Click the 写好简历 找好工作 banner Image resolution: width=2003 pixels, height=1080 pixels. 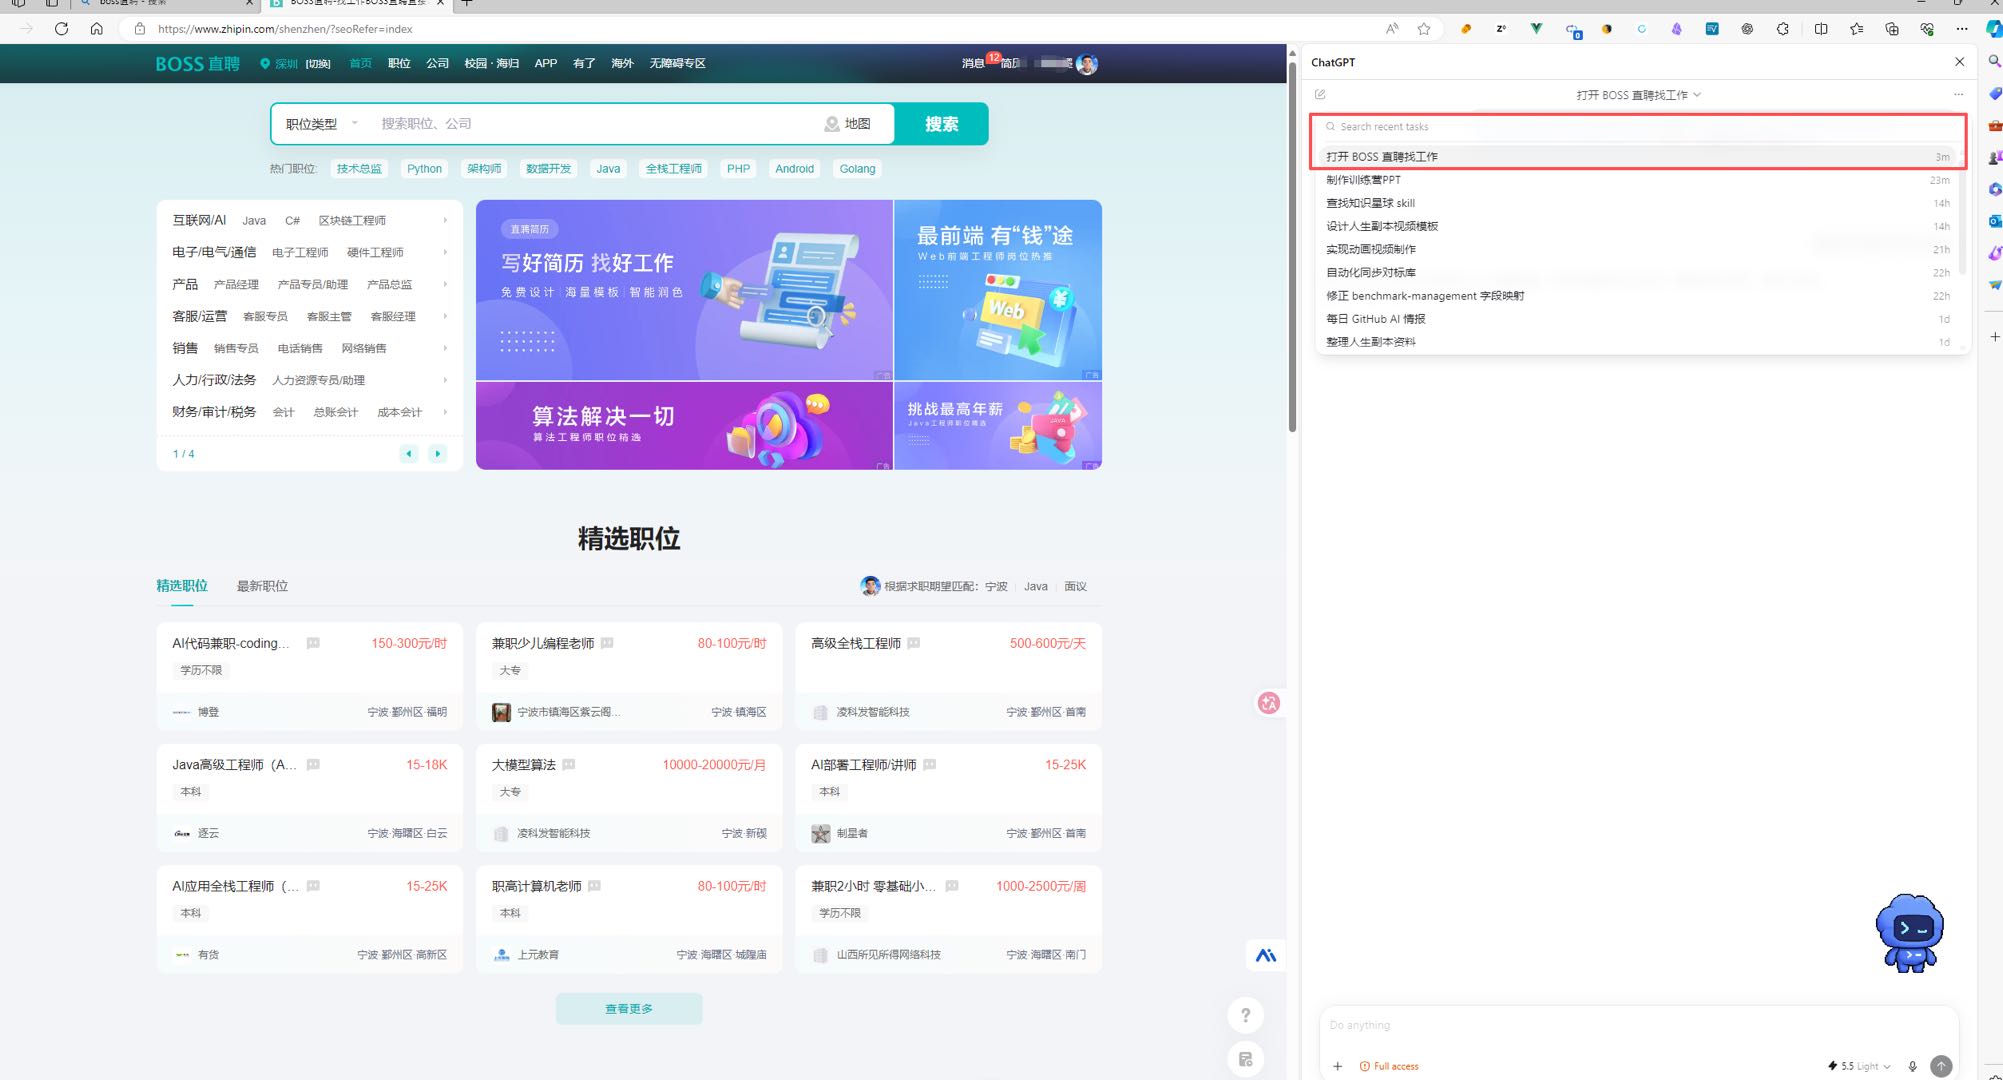pos(684,290)
